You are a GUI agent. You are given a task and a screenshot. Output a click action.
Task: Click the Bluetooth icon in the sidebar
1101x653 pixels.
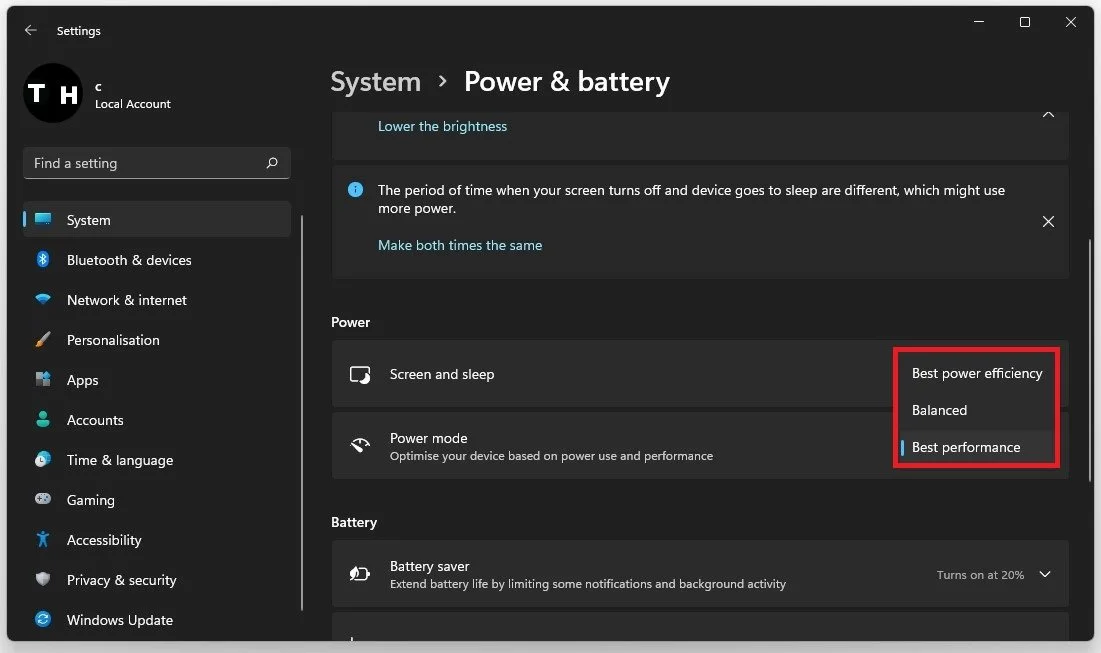tap(43, 259)
